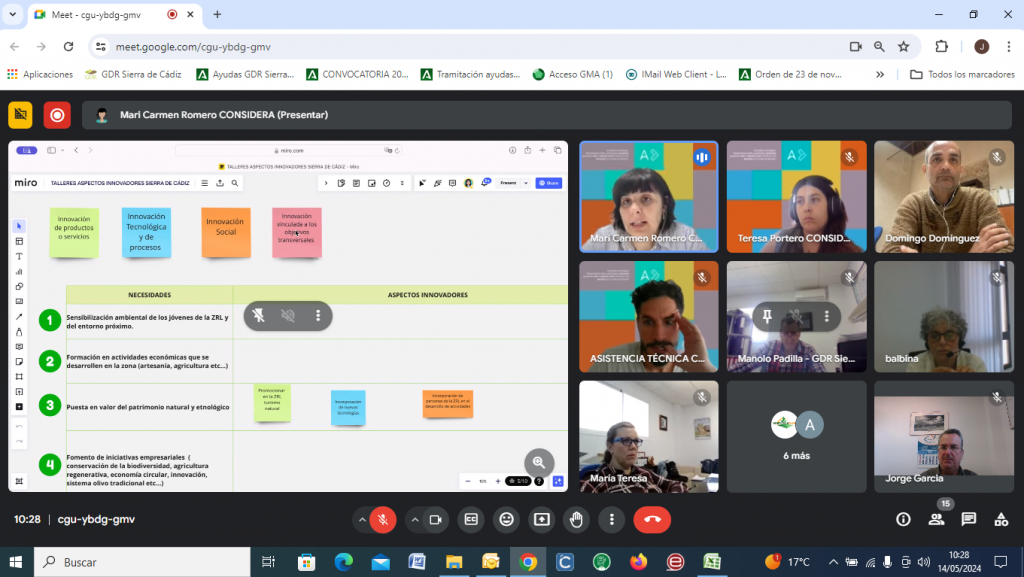
Task: Click the zoom magnifier on shared screen
Action: coord(539,462)
